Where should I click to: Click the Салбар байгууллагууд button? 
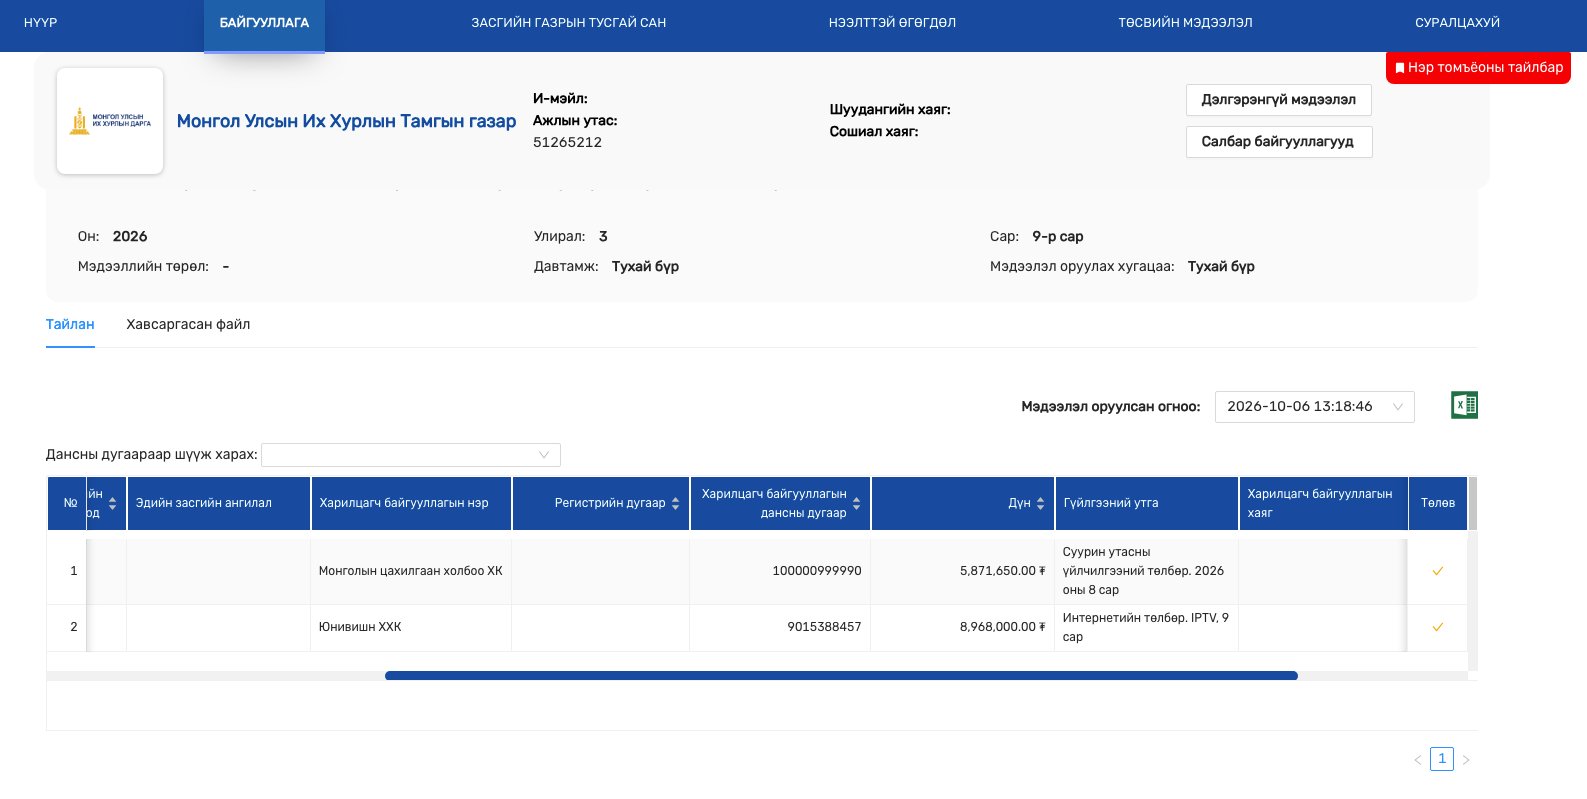click(x=1278, y=142)
